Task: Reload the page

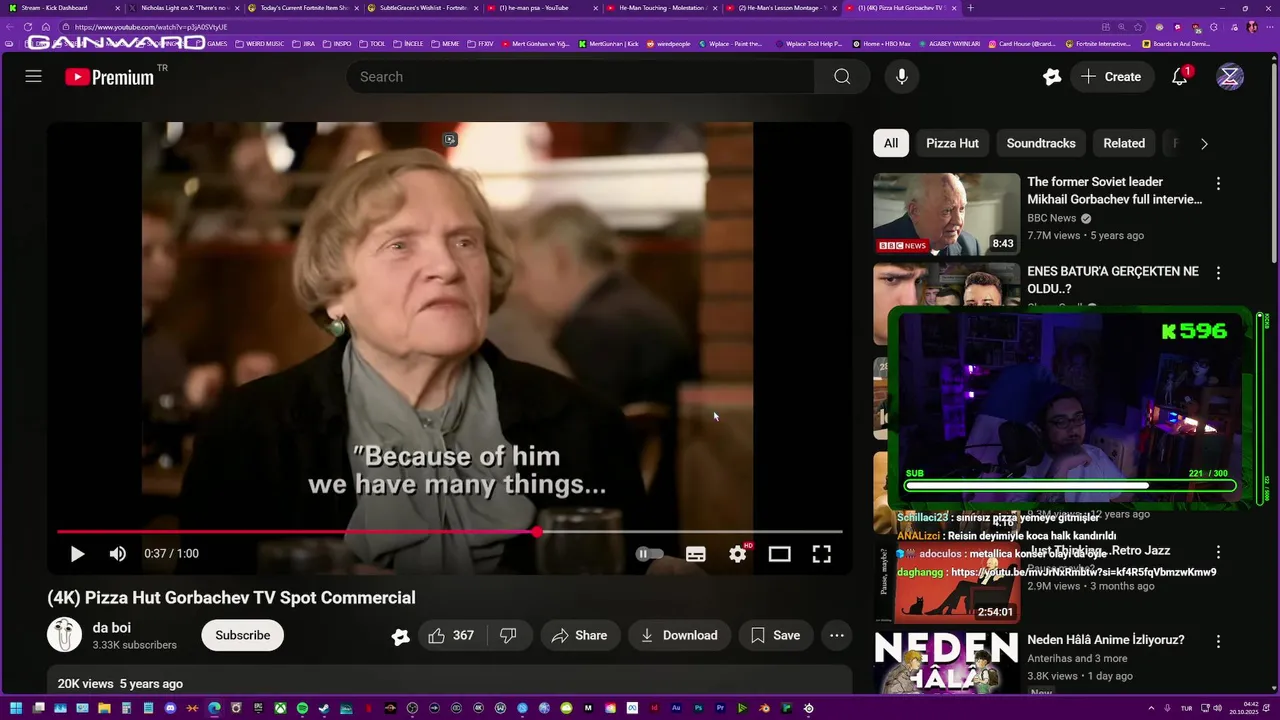Action: (x=28, y=27)
